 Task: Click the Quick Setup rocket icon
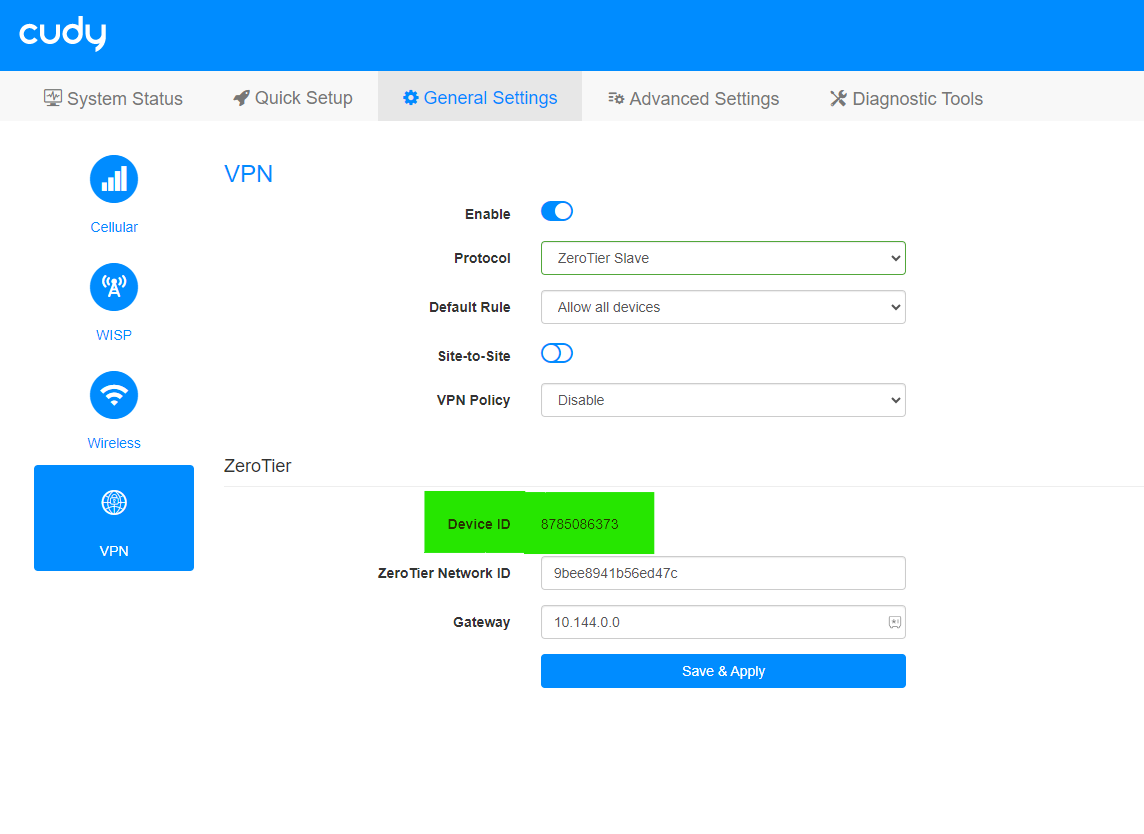click(241, 98)
